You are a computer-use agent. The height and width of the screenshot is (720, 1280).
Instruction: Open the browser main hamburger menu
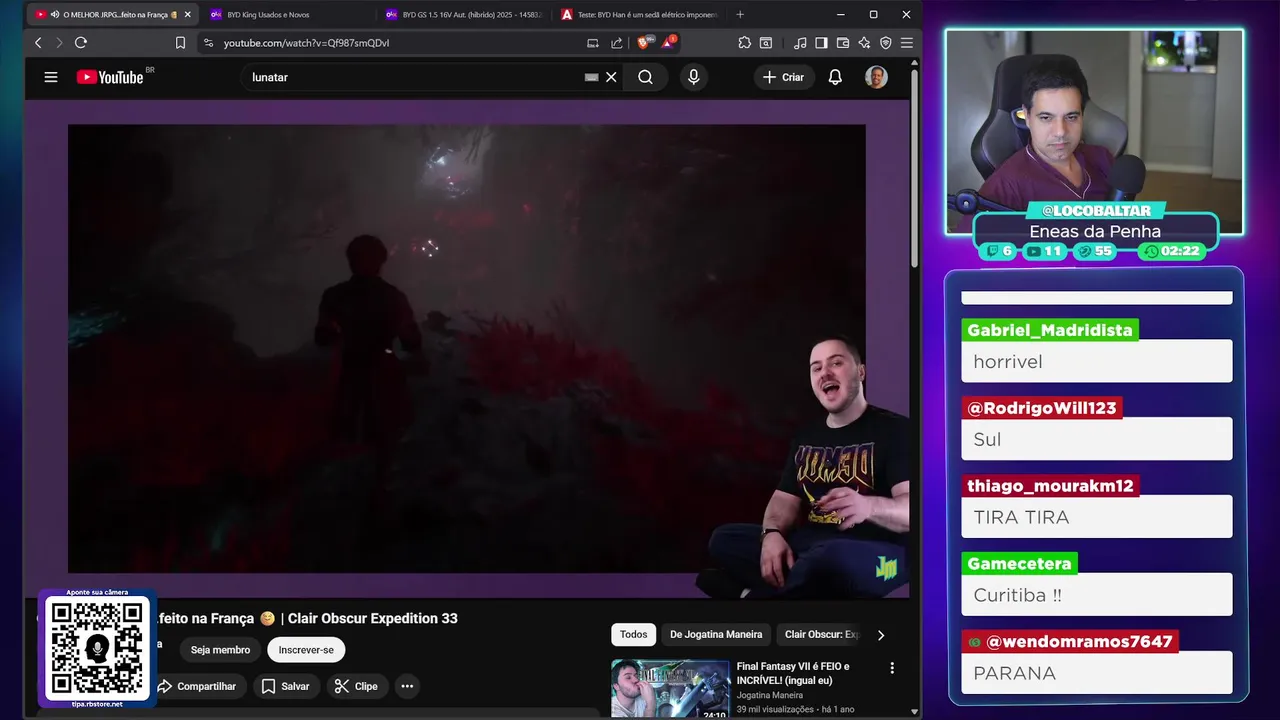[907, 43]
